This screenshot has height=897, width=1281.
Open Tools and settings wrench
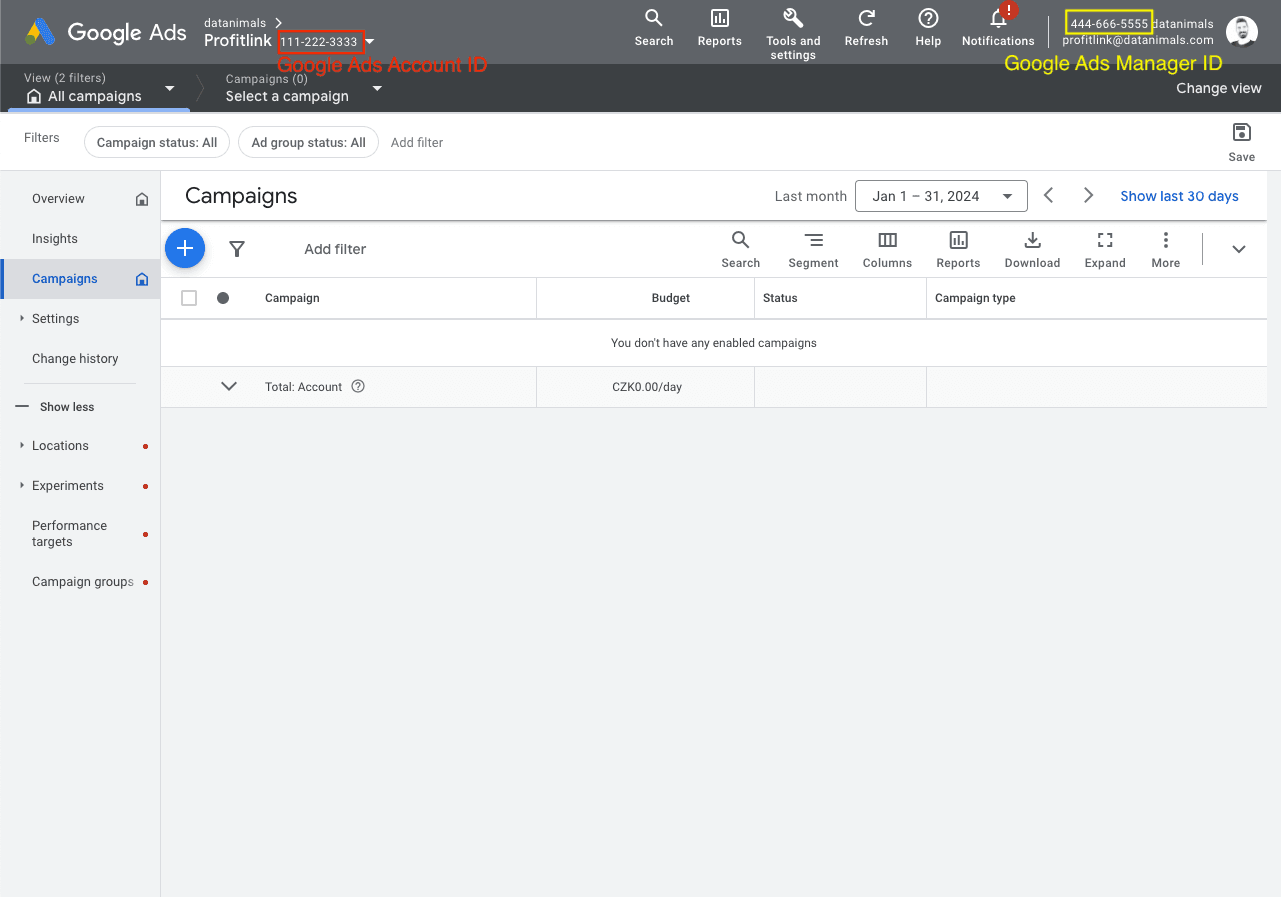pyautogui.click(x=793, y=33)
